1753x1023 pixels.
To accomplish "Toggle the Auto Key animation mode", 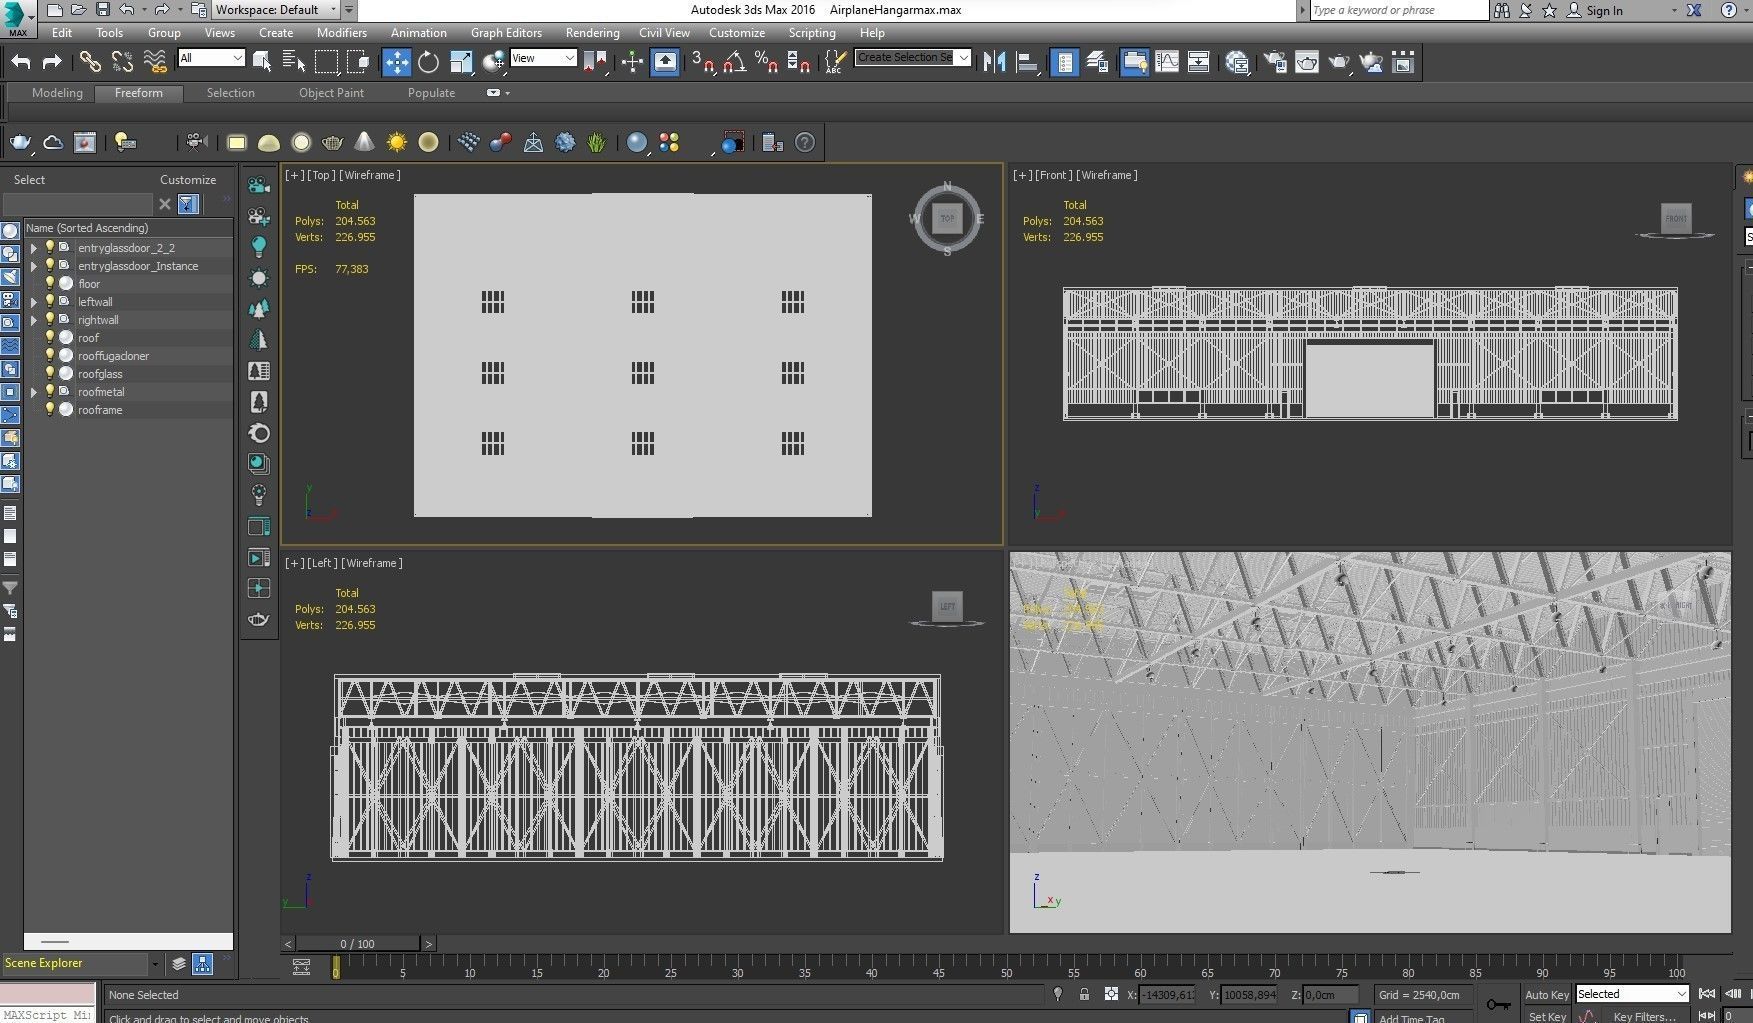I will point(1546,994).
